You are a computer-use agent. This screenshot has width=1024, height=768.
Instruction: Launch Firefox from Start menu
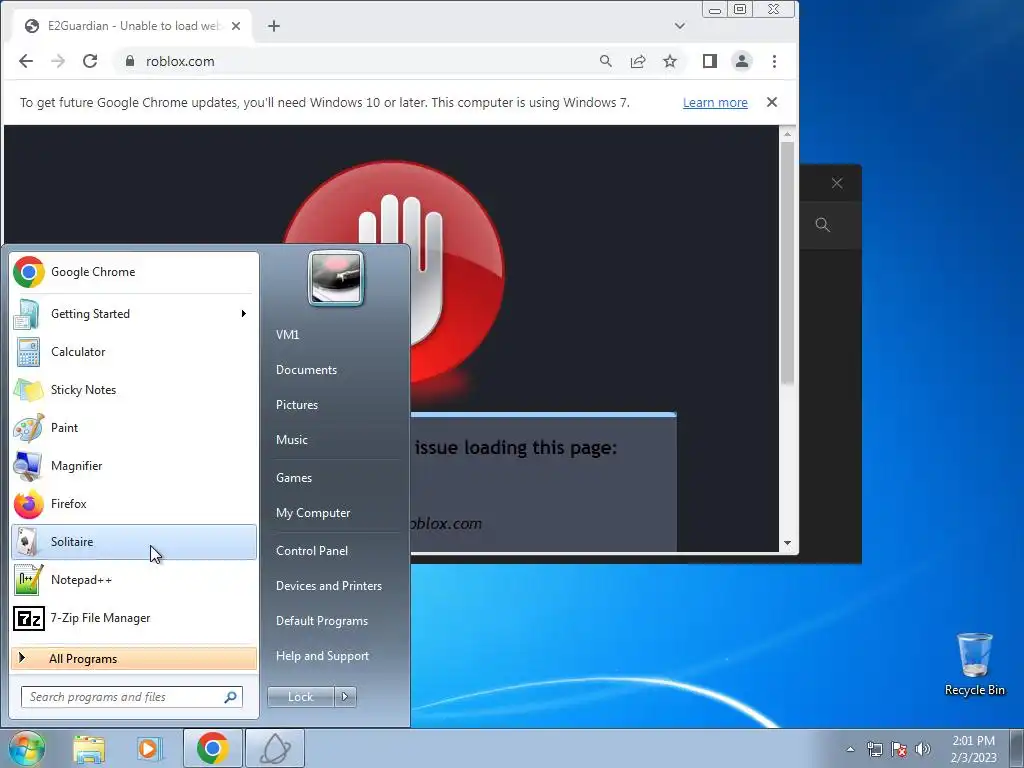(134, 504)
